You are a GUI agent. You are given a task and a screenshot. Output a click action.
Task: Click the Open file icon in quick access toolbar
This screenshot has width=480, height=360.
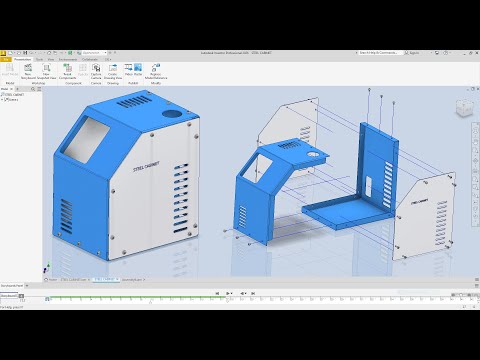click(x=19, y=53)
